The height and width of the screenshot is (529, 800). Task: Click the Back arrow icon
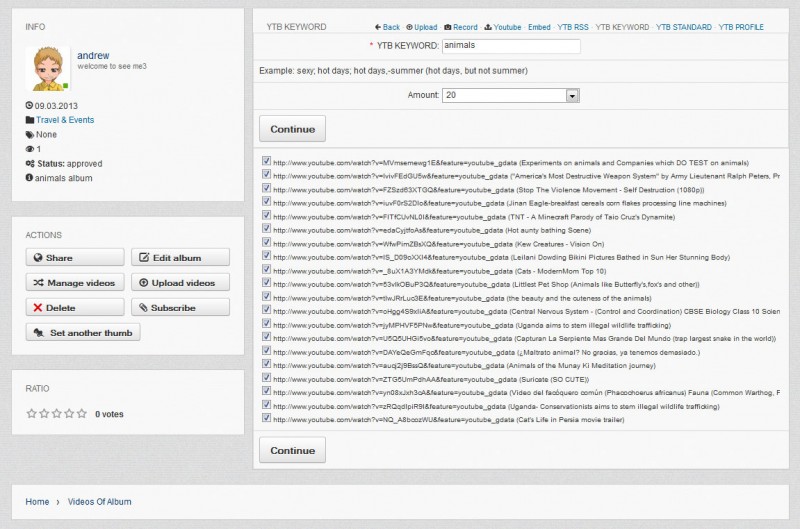click(378, 27)
